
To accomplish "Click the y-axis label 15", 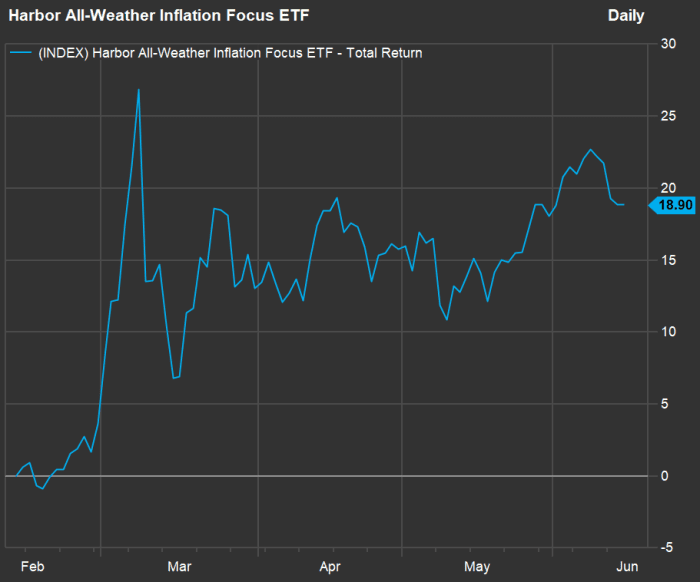I will (x=668, y=260).
